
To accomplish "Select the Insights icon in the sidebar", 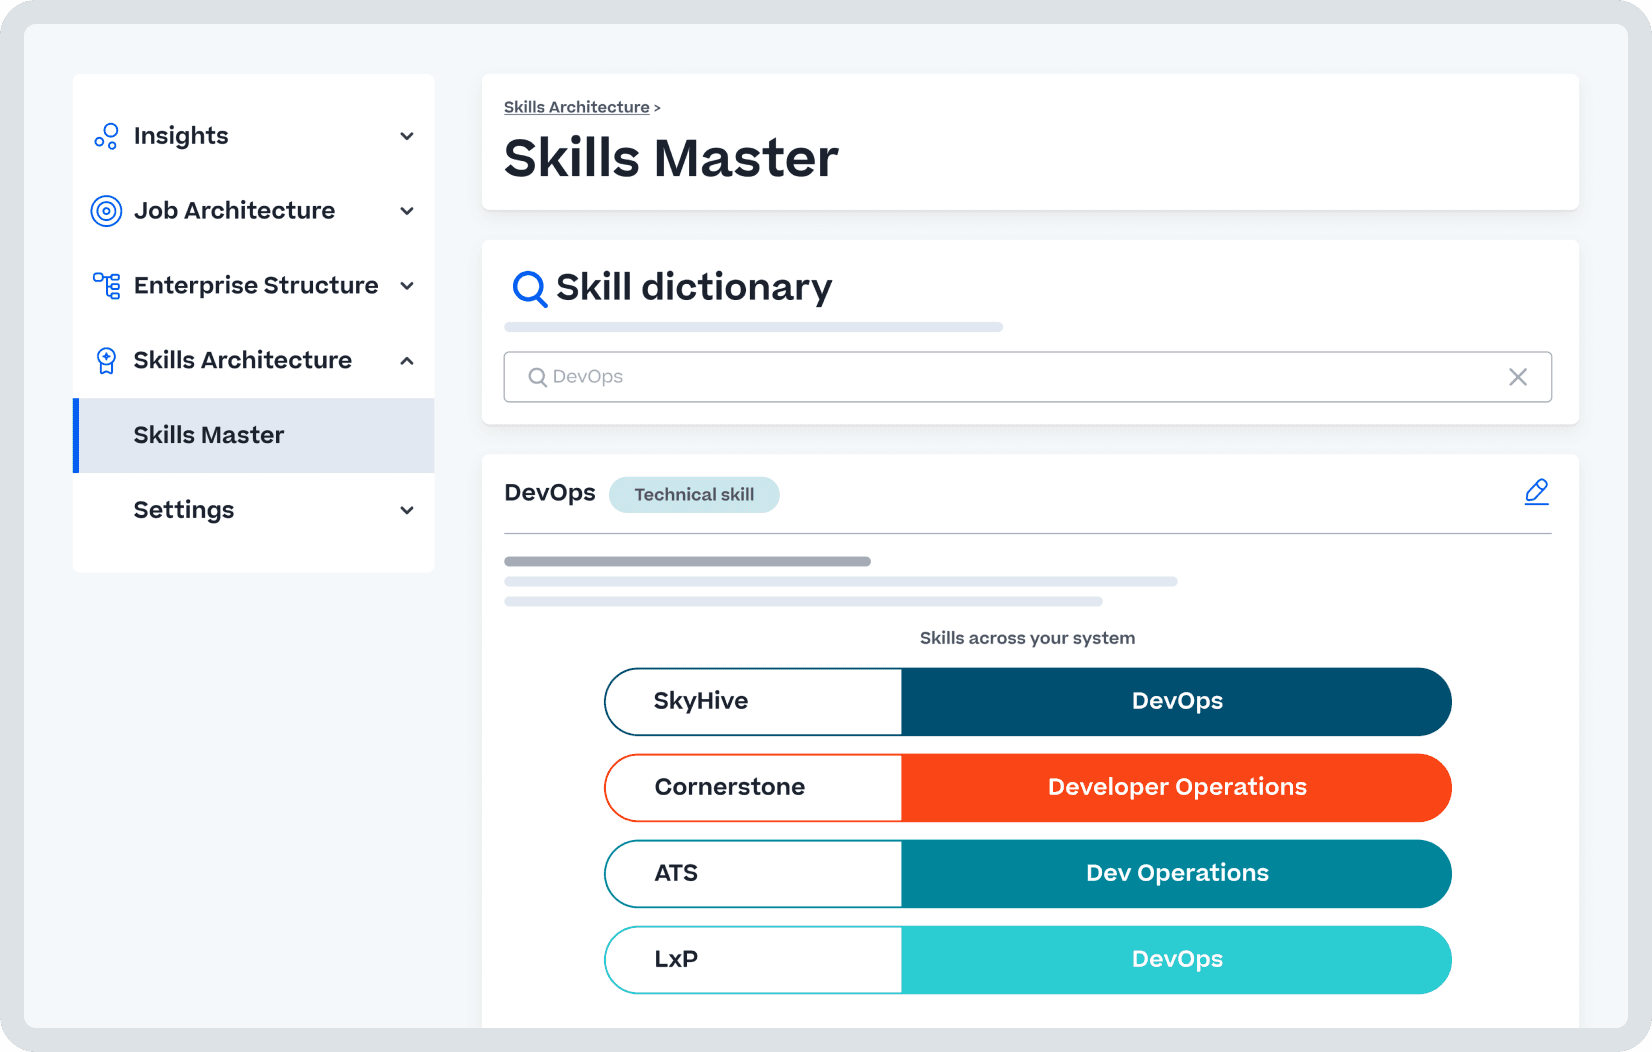I will pyautogui.click(x=106, y=136).
